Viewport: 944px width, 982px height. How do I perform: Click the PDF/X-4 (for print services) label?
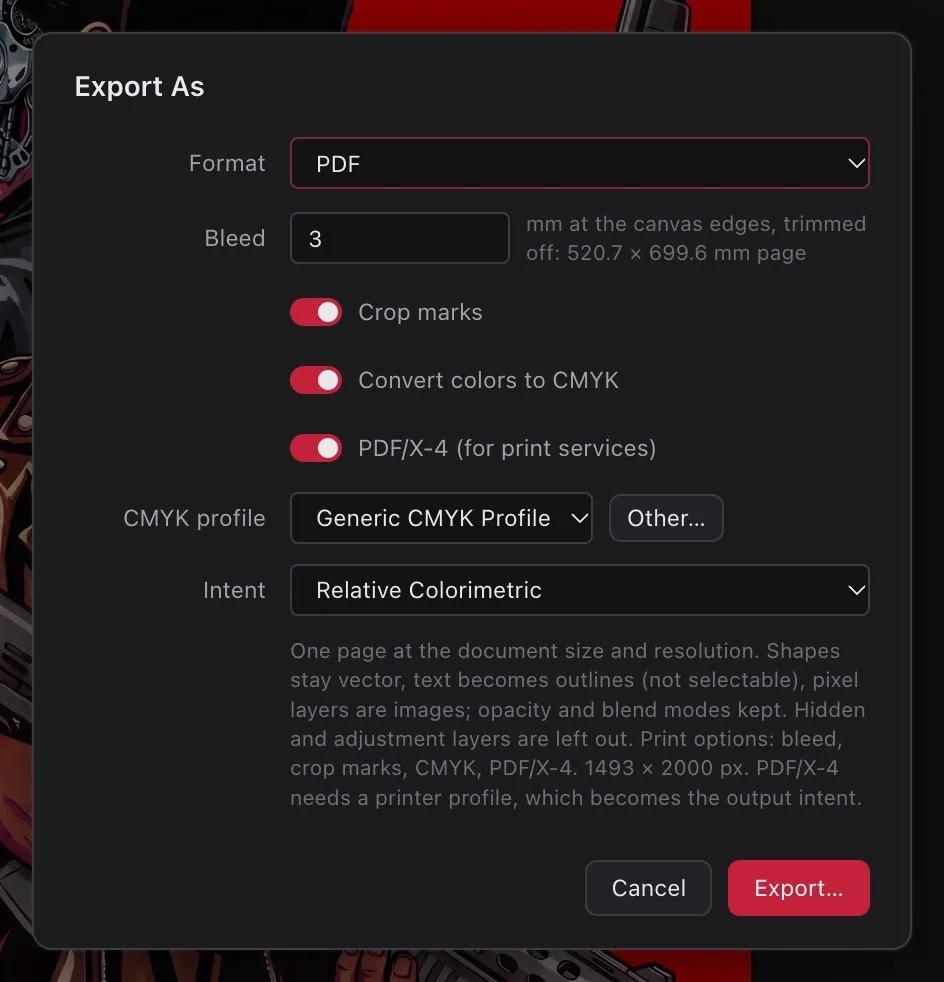click(x=507, y=448)
